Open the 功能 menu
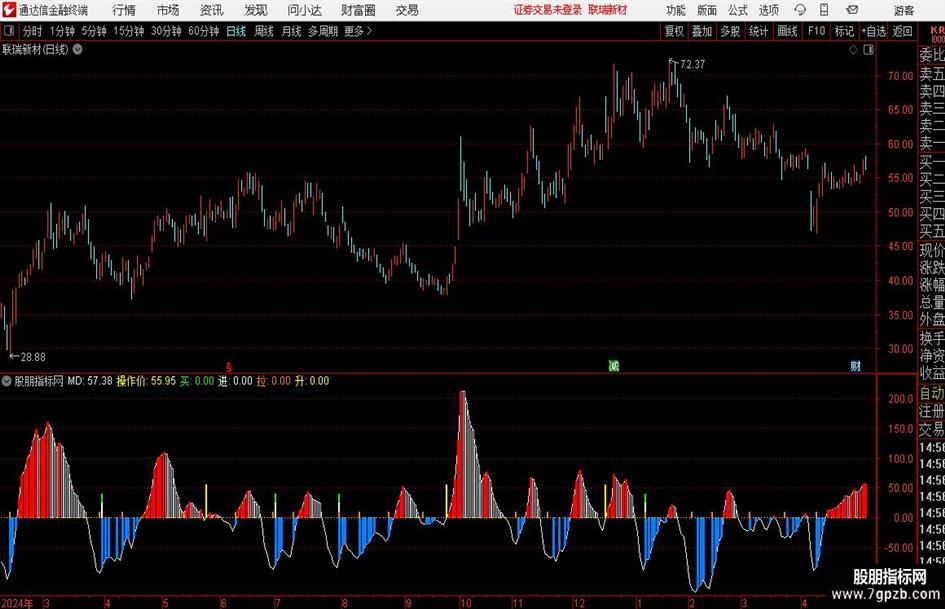 coord(676,10)
